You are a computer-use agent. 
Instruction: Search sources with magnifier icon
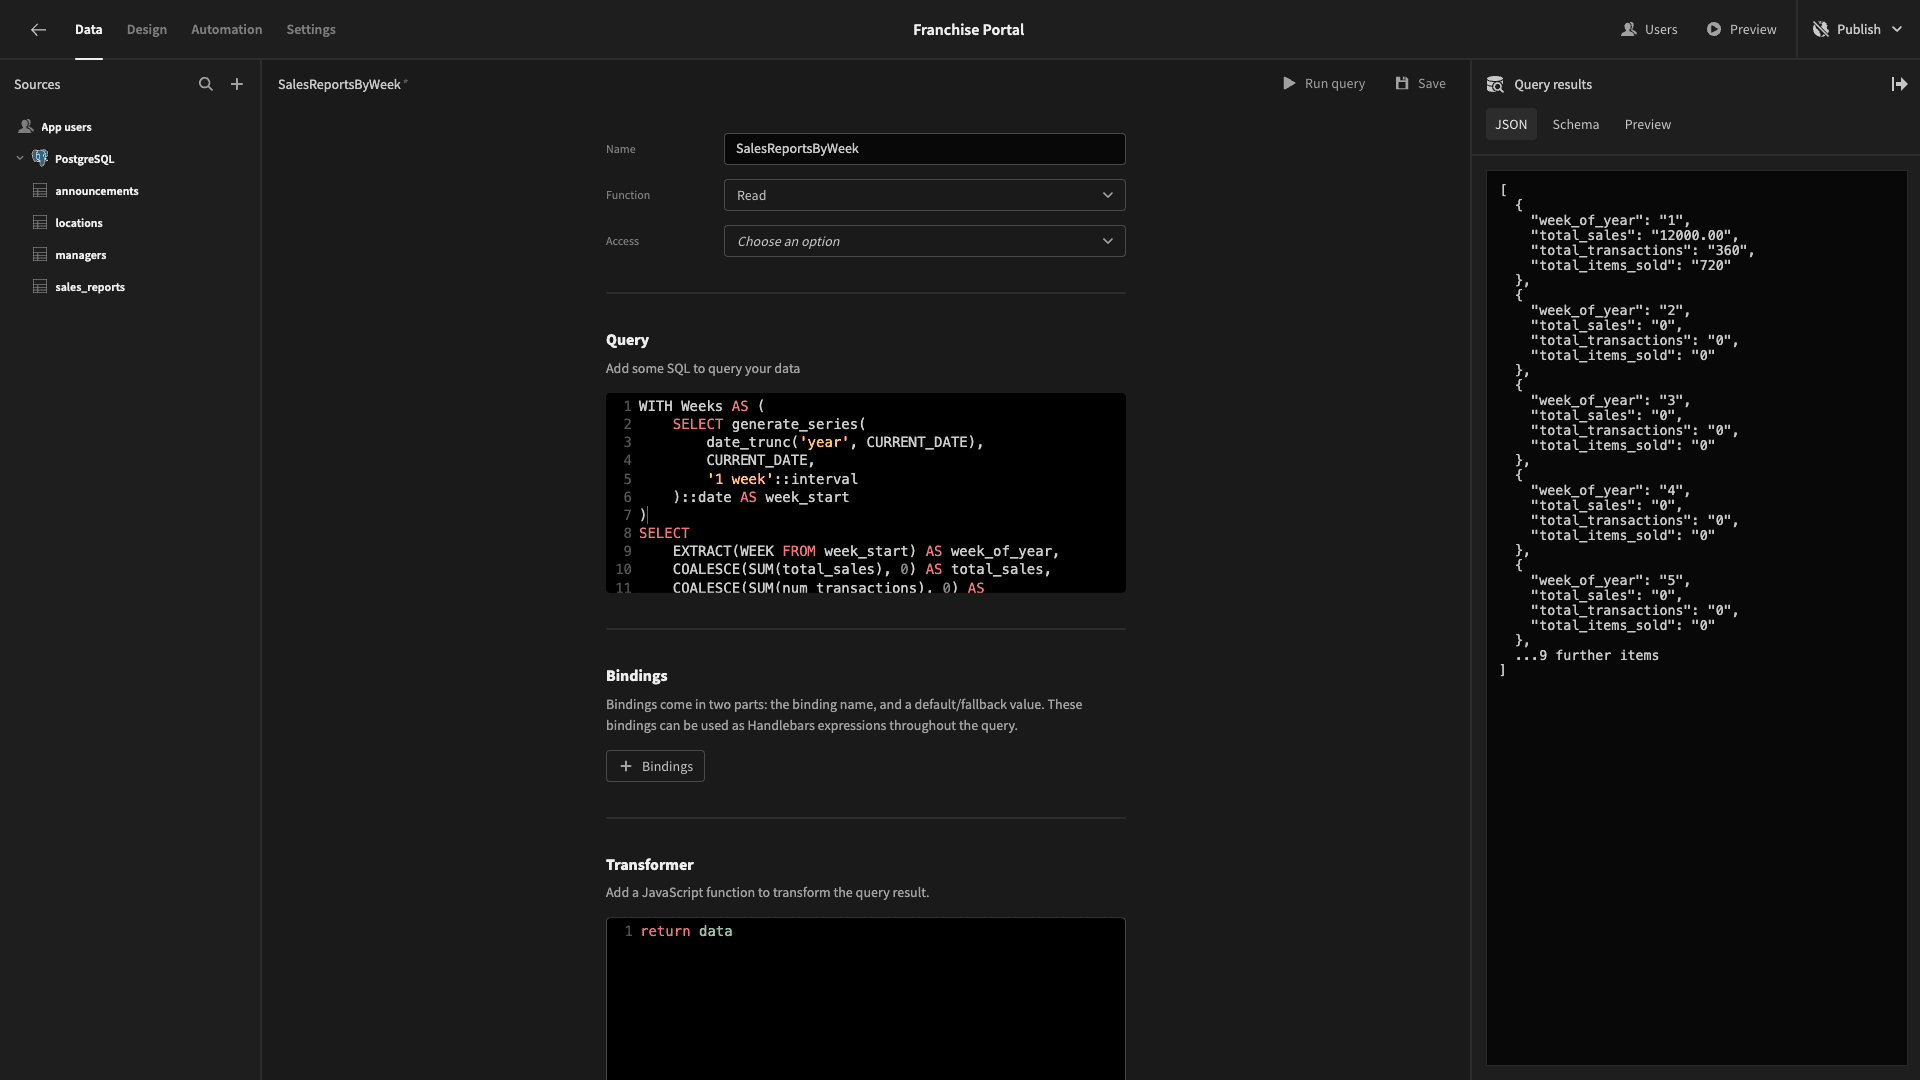[206, 84]
